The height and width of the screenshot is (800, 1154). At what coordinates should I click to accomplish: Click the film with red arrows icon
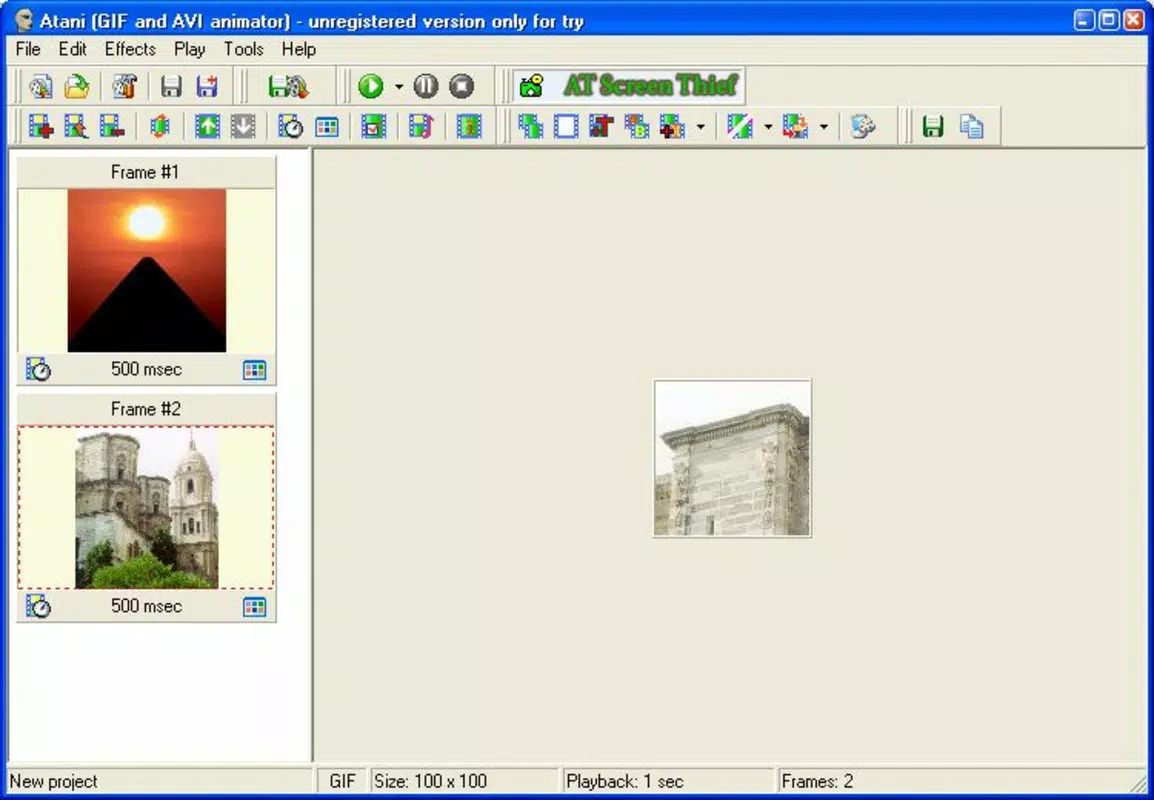click(x=796, y=127)
